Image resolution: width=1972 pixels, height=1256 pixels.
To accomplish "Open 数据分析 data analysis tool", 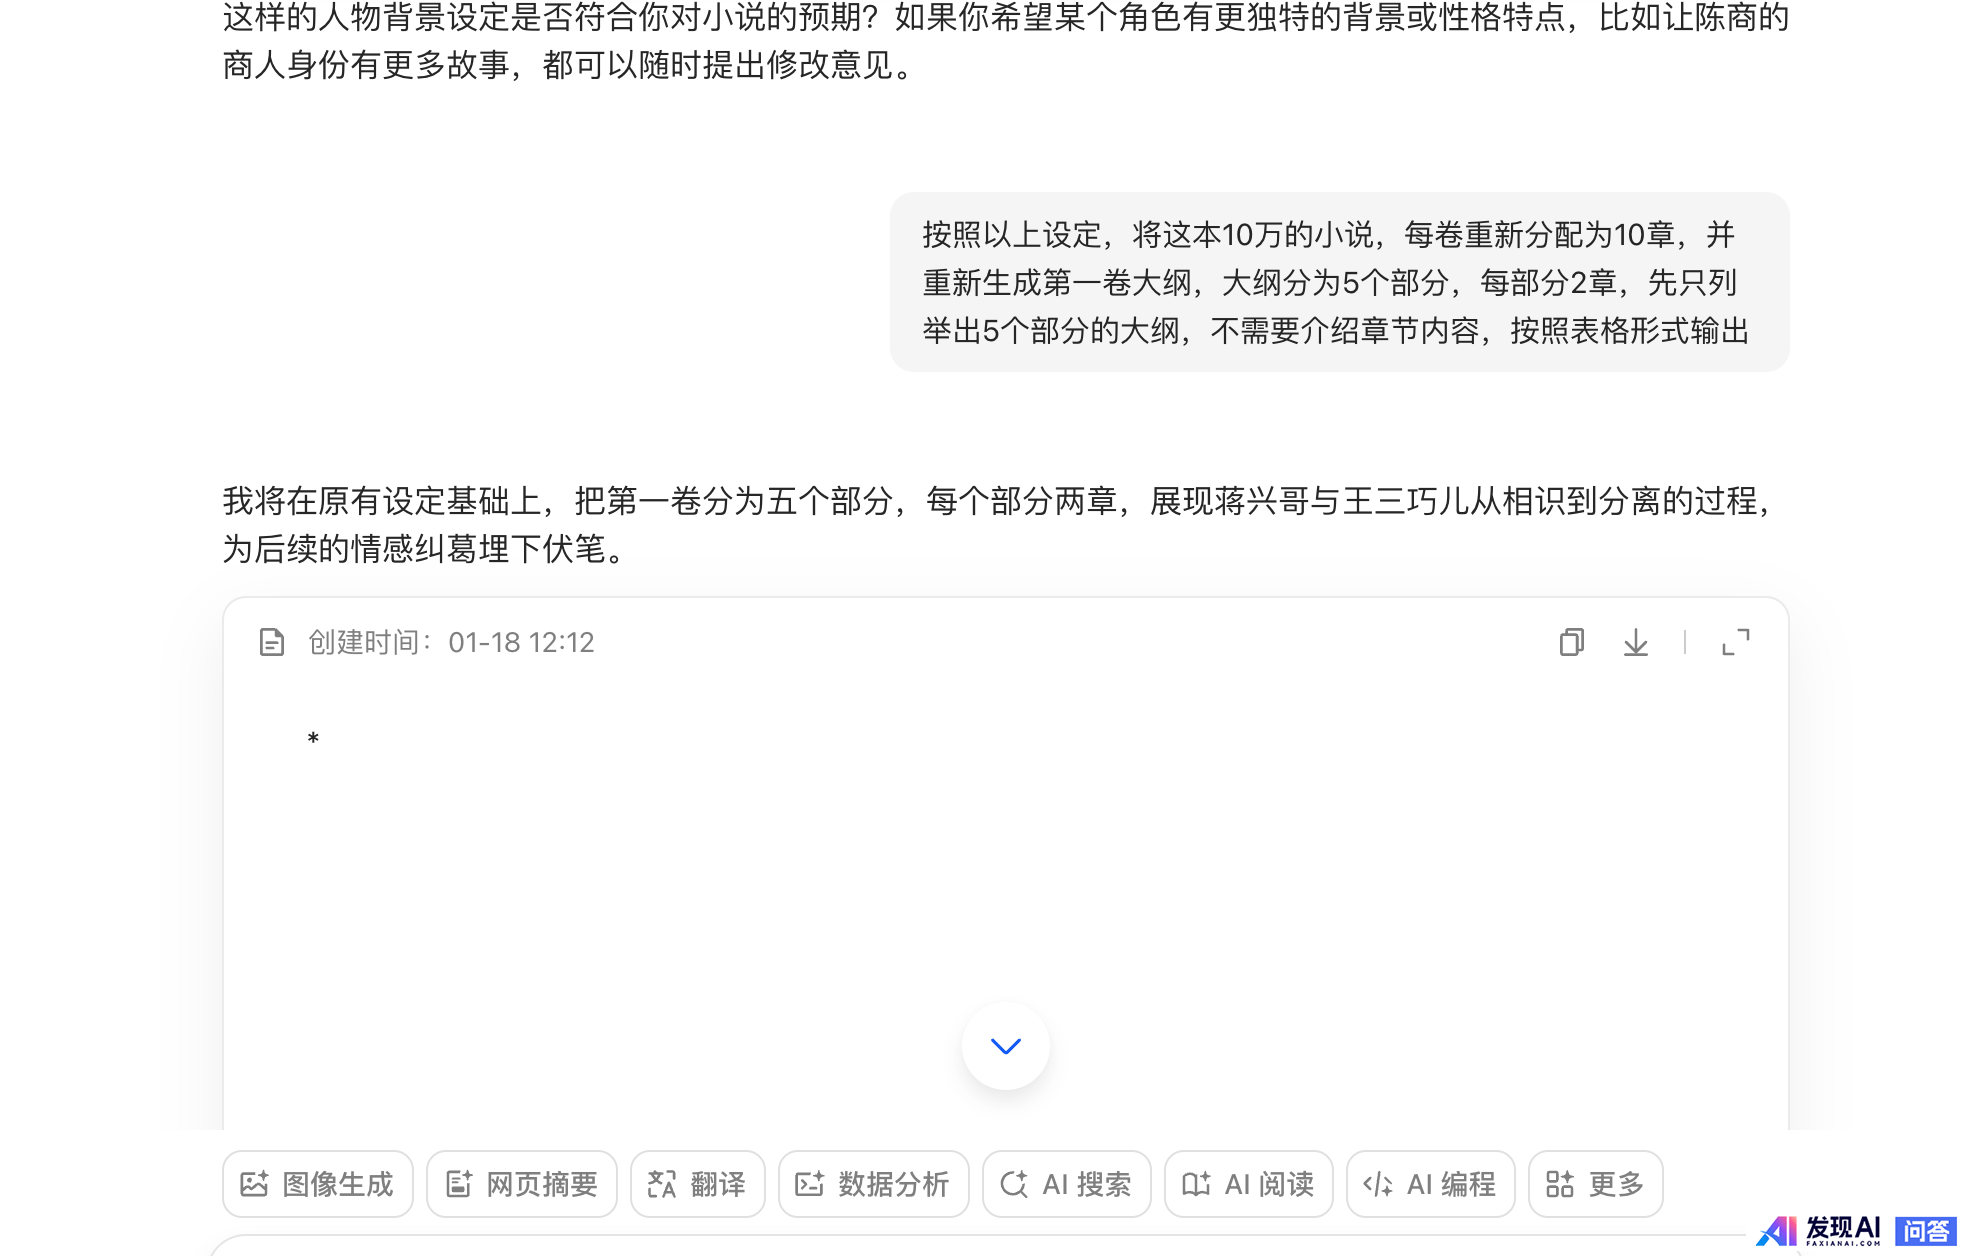I will pyautogui.click(x=873, y=1184).
